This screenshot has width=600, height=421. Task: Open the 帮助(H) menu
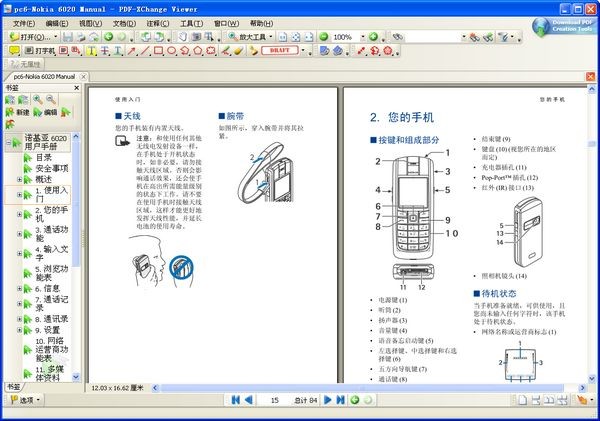pyautogui.click(x=261, y=24)
